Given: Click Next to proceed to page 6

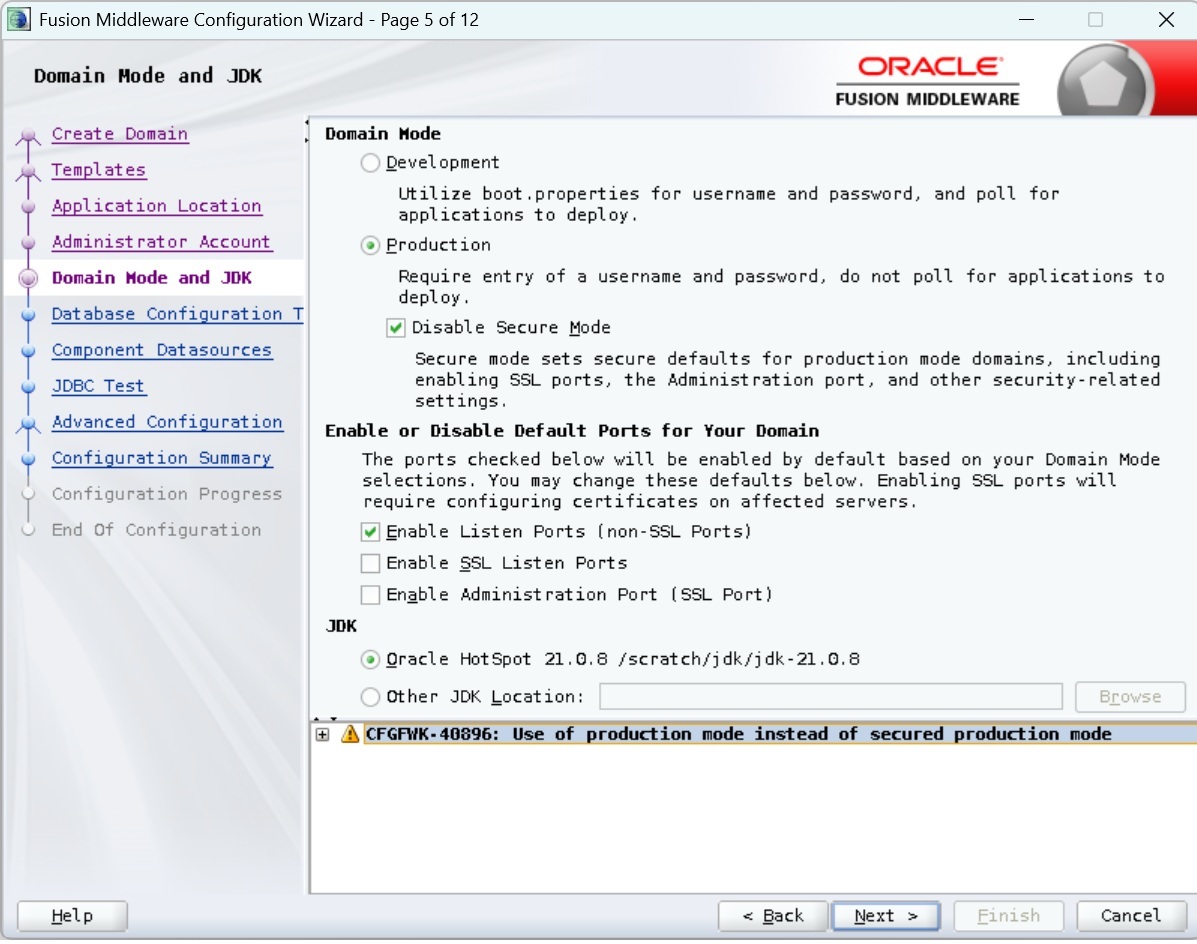Looking at the screenshot, I should point(886,916).
